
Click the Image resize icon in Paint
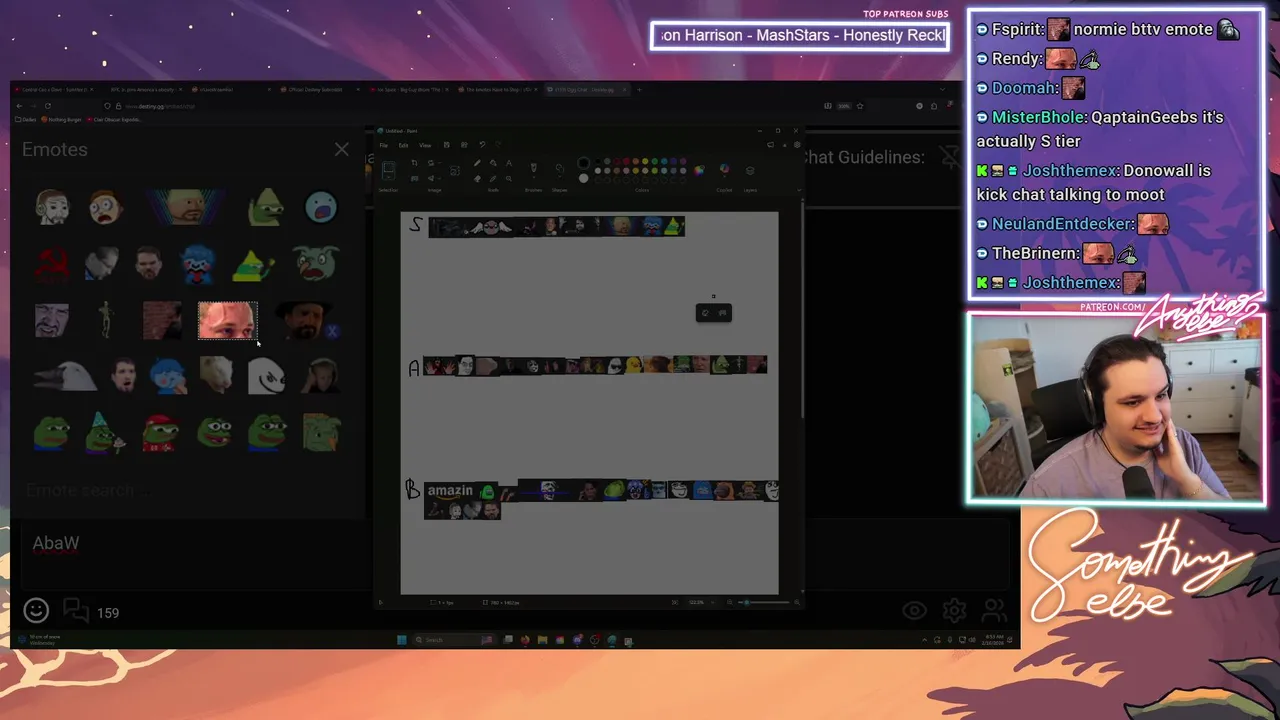pos(414,178)
